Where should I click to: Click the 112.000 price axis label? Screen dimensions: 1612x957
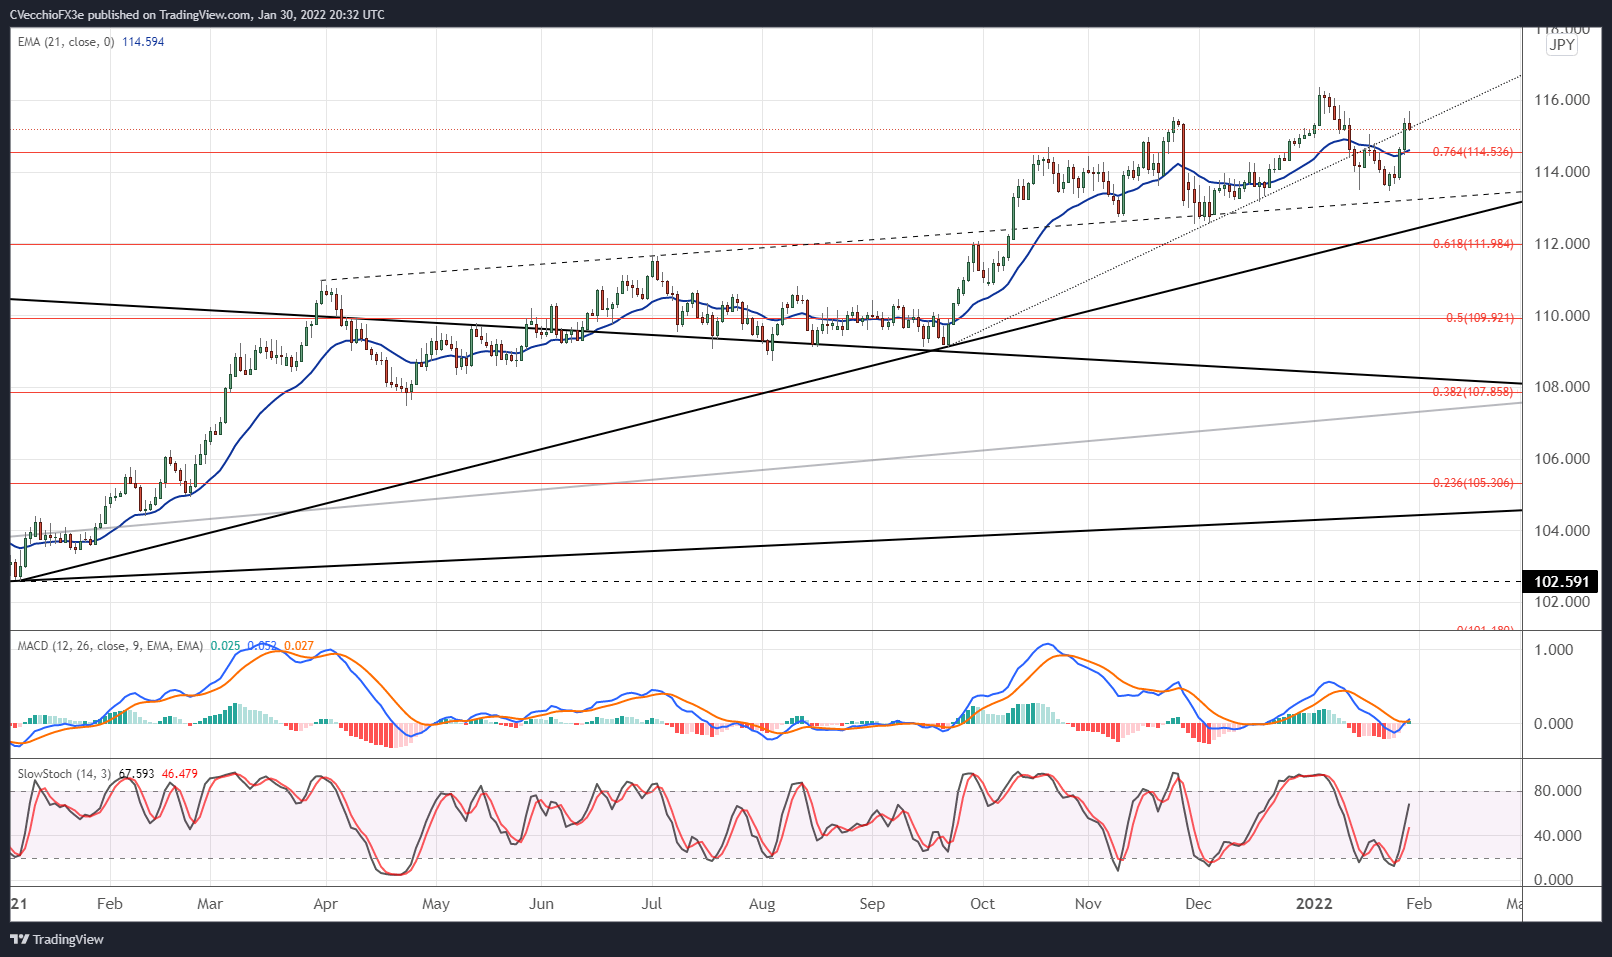point(1562,244)
